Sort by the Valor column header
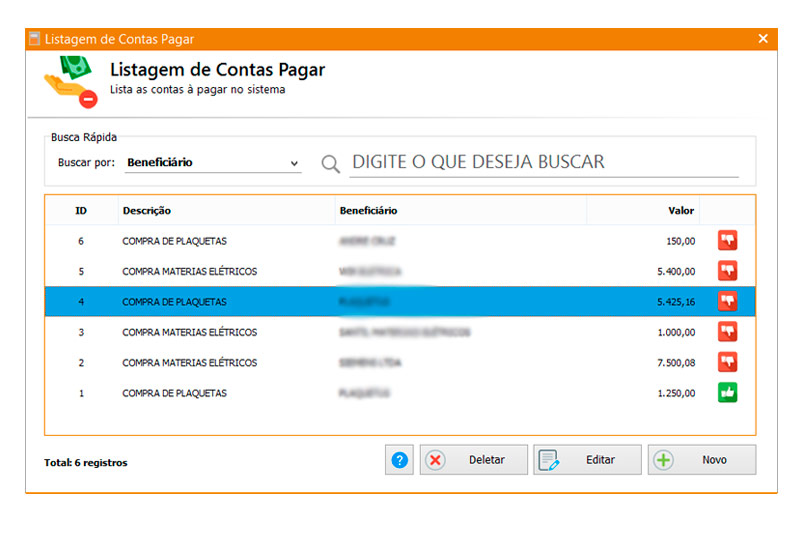Image resolution: width=800 pixels, height=533 pixels. coord(643,211)
